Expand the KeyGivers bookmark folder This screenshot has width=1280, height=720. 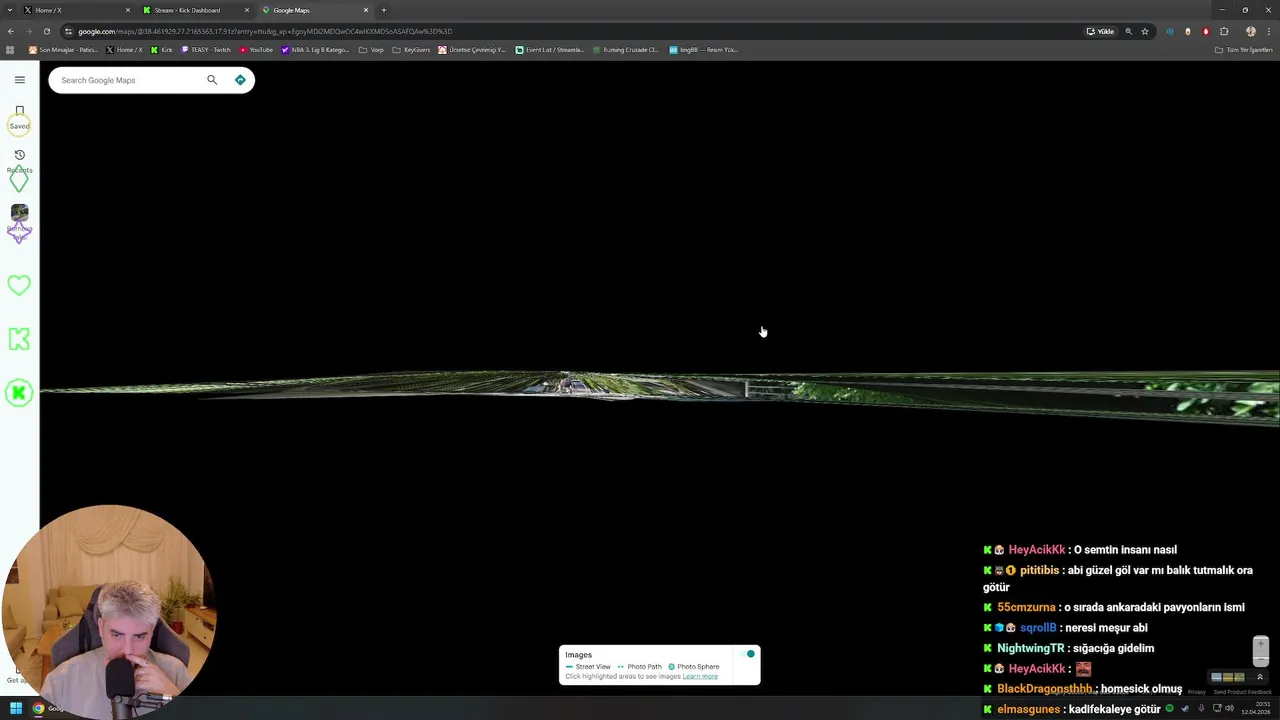coord(411,49)
